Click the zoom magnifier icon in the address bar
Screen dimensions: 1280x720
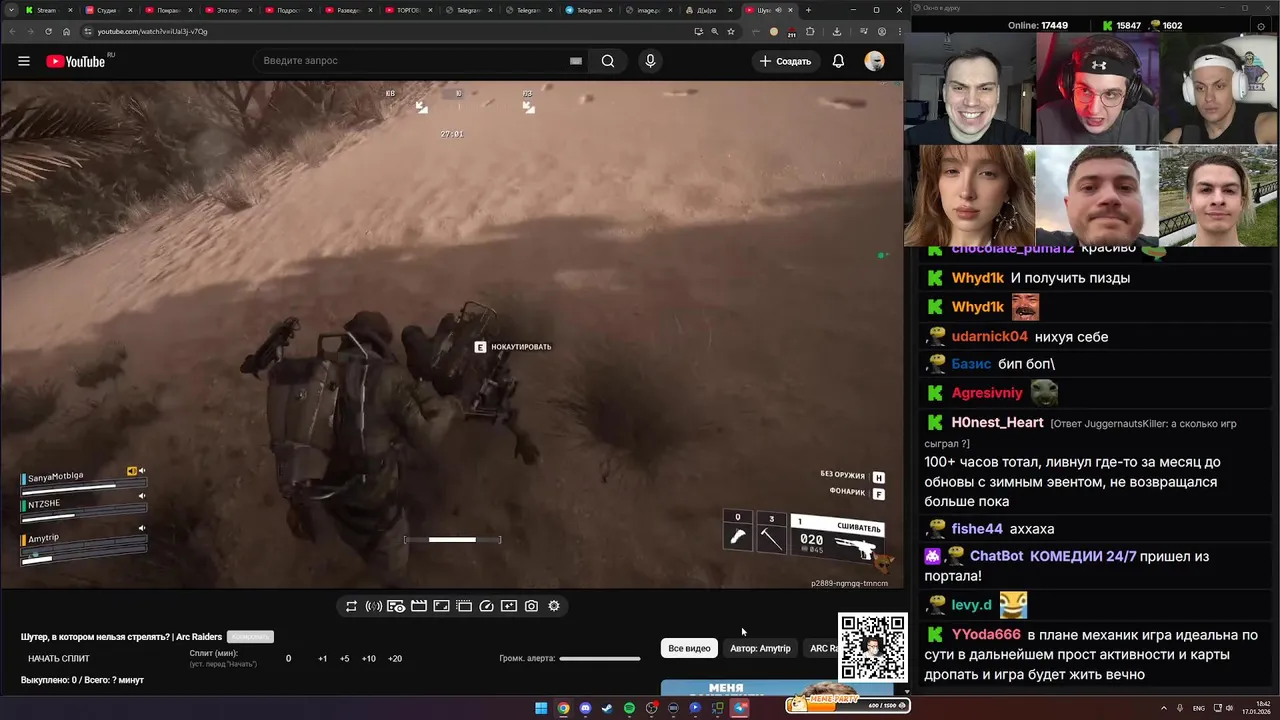[x=714, y=31]
